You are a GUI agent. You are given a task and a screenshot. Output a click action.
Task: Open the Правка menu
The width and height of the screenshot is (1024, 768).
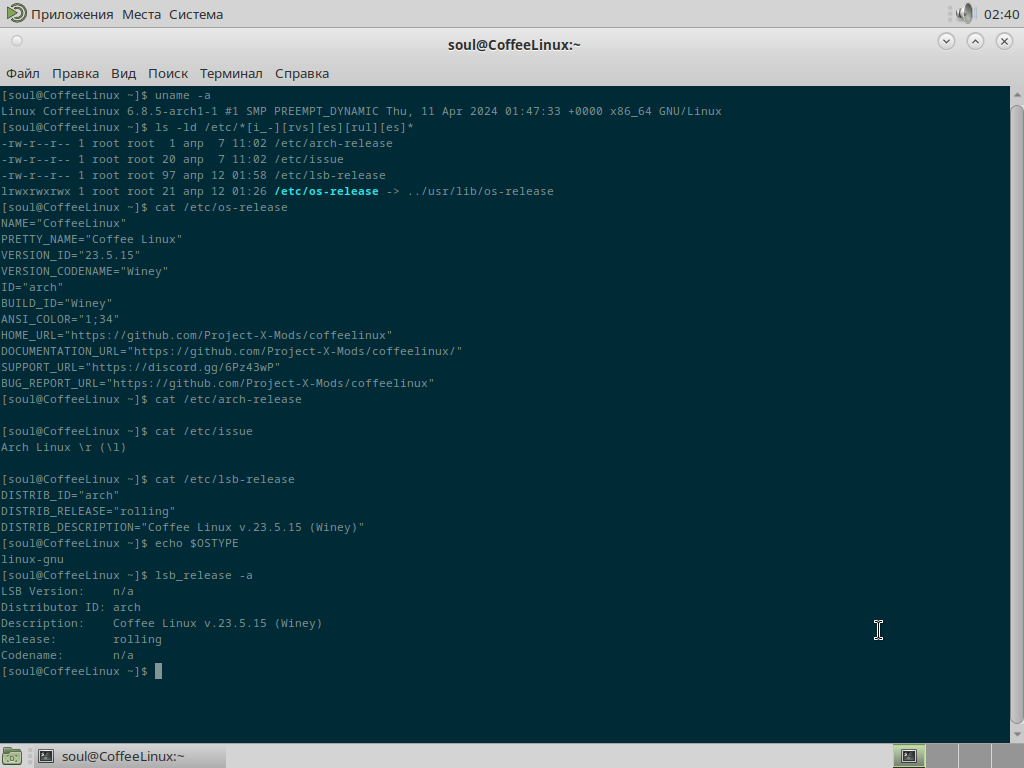75,73
